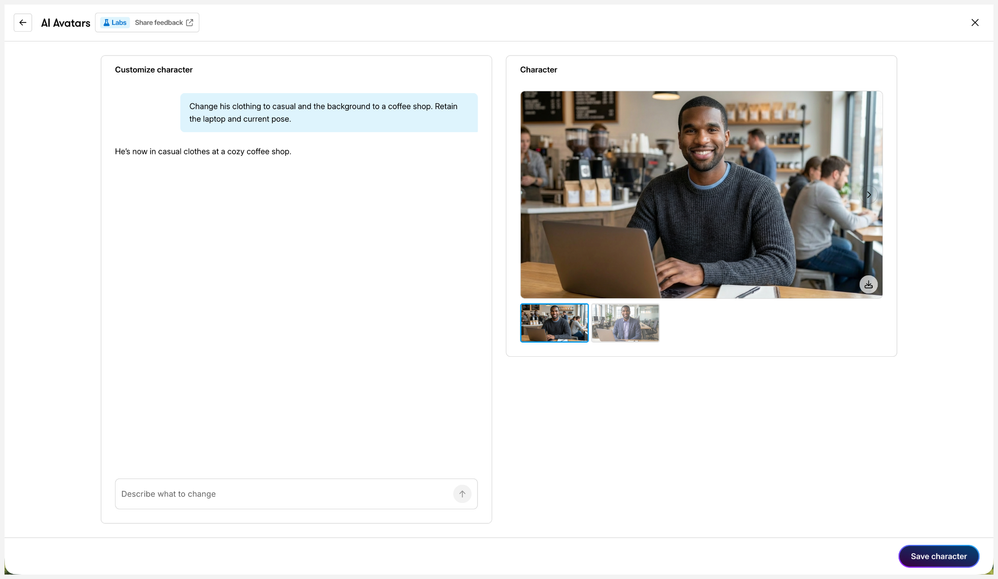This screenshot has width=998, height=579.
Task: Click the reply 'He's now in casual clothes'
Action: click(x=203, y=152)
